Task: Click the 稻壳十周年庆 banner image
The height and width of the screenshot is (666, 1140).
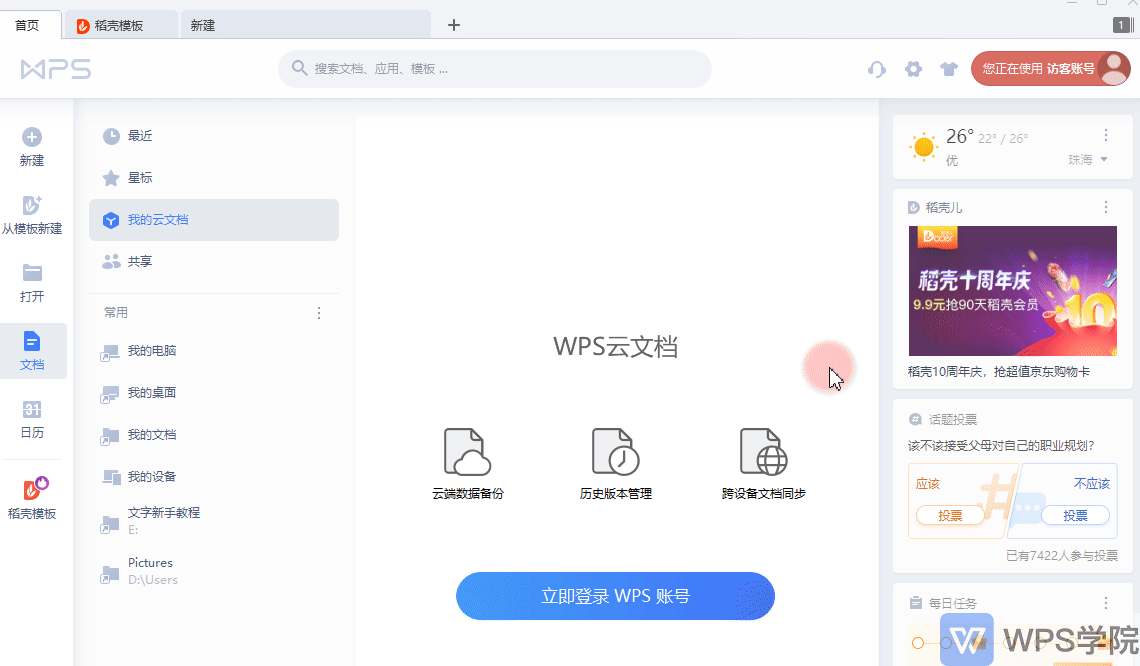Action: click(x=1013, y=291)
